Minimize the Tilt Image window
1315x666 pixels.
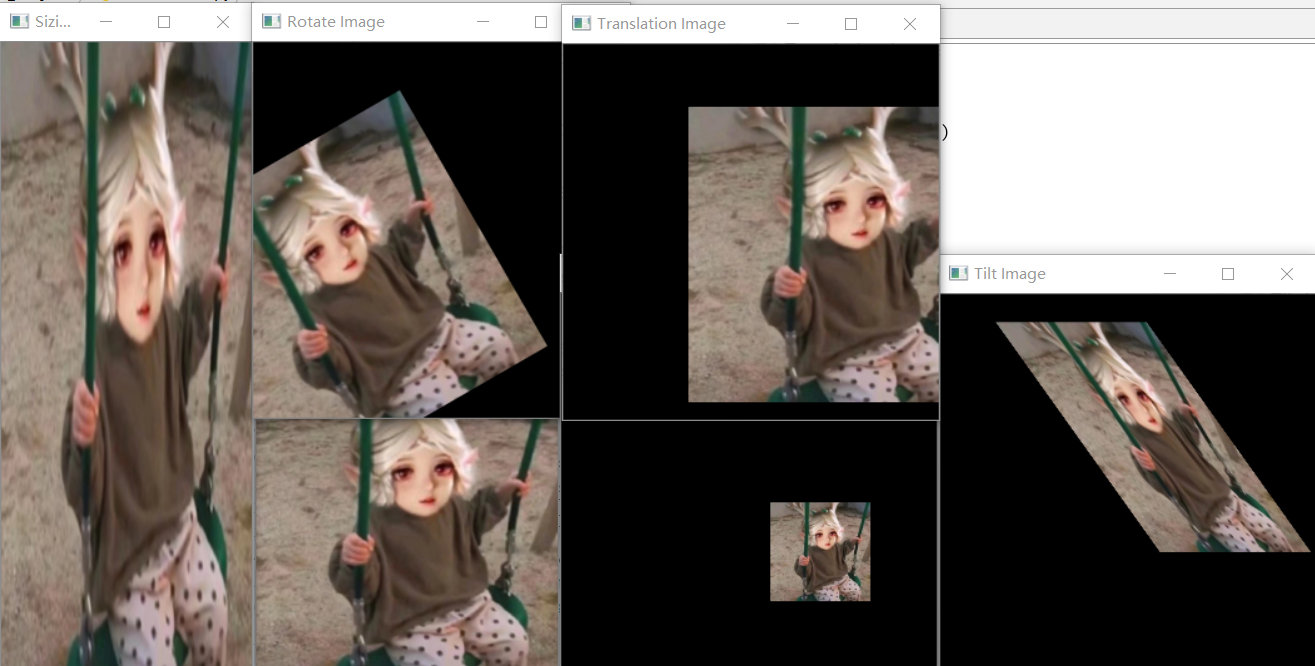[x=1170, y=274]
